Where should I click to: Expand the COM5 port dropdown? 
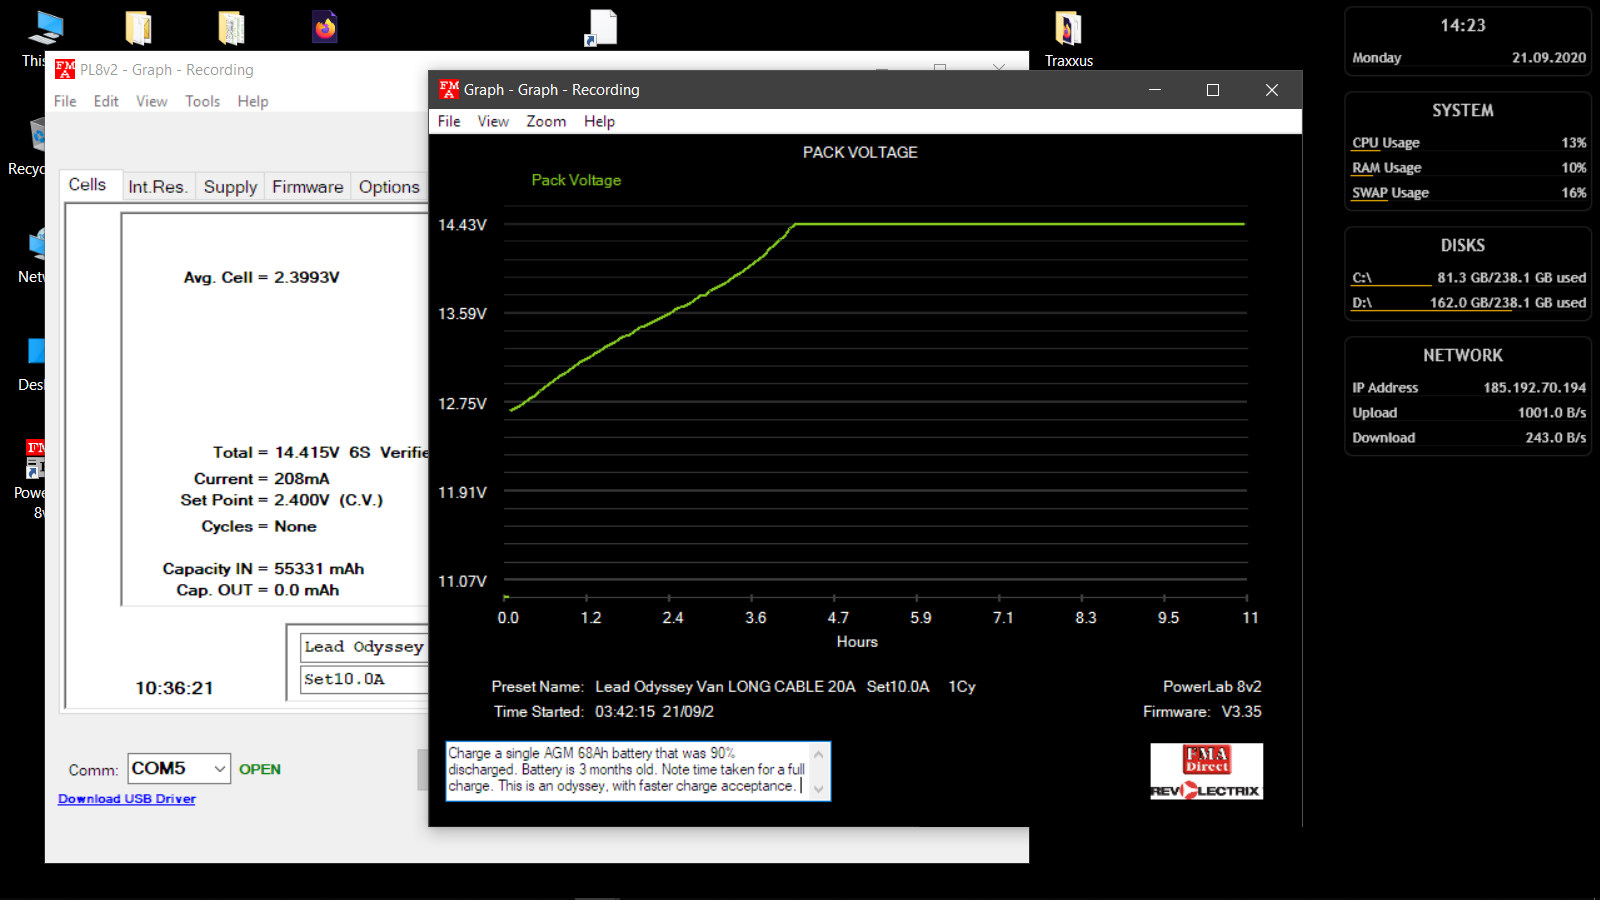pyautogui.click(x=219, y=768)
